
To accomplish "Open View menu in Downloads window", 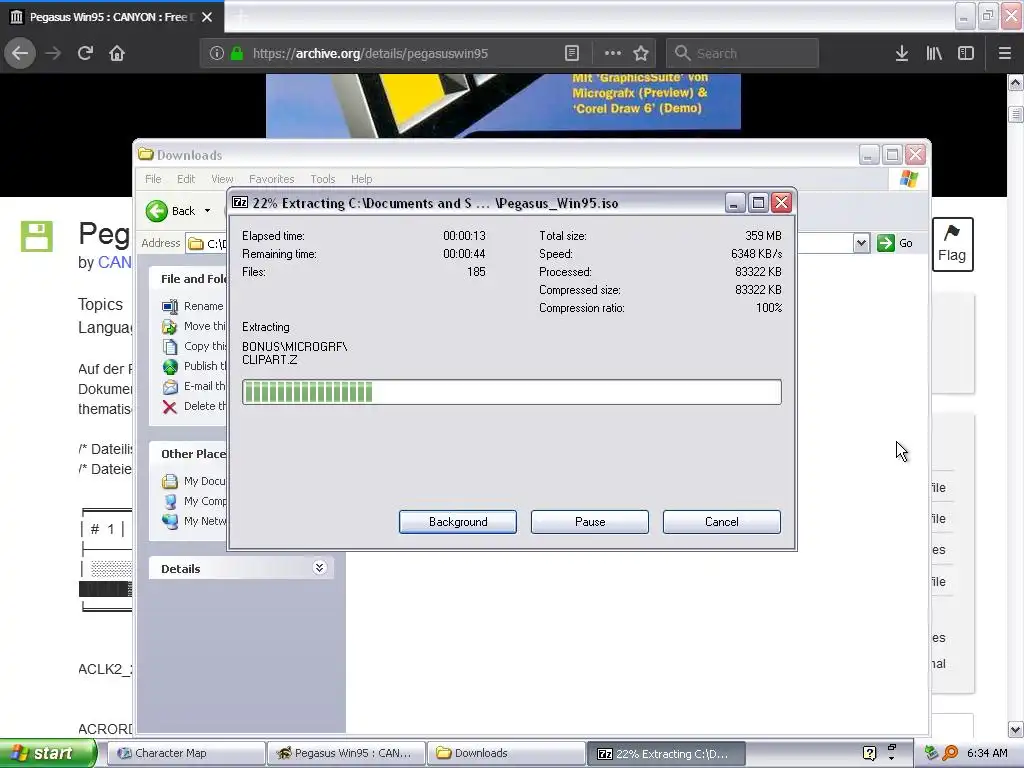I will click(222, 179).
